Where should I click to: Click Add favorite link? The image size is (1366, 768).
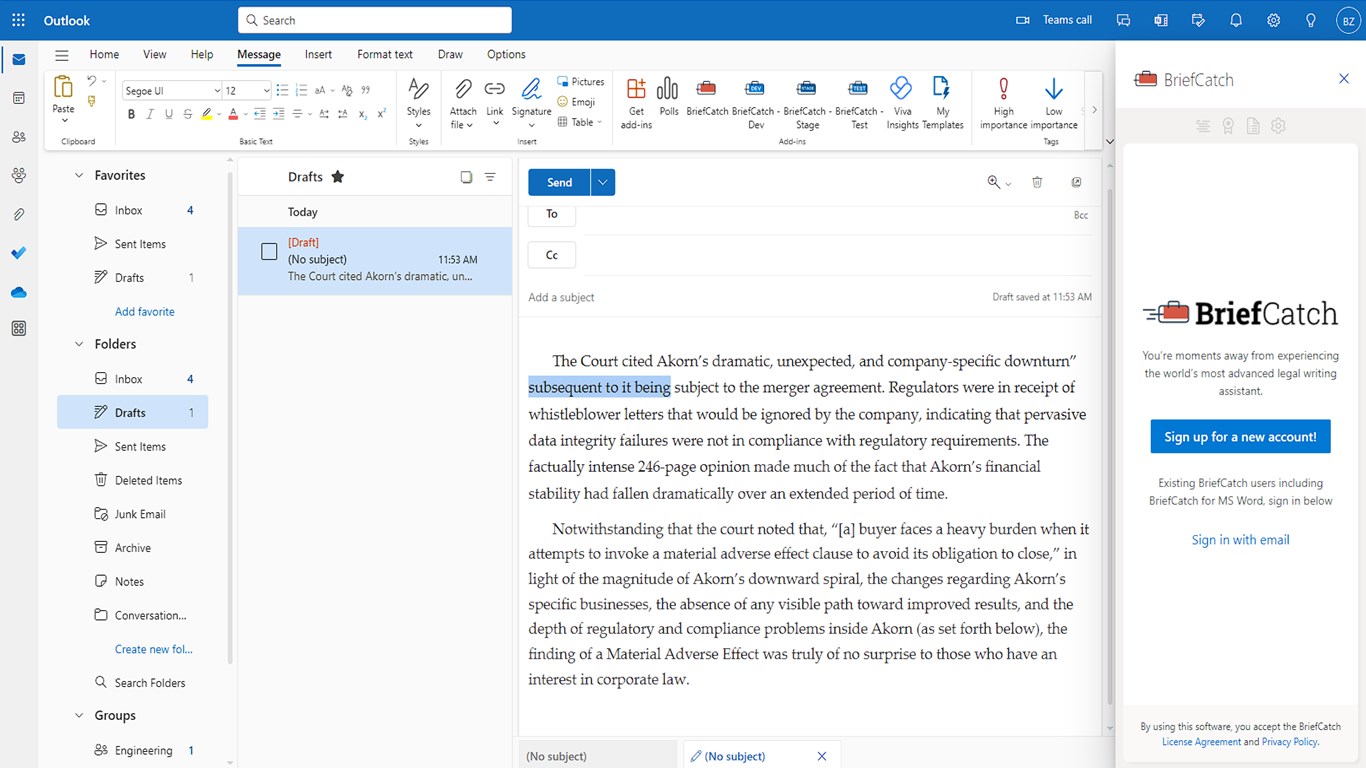point(145,312)
